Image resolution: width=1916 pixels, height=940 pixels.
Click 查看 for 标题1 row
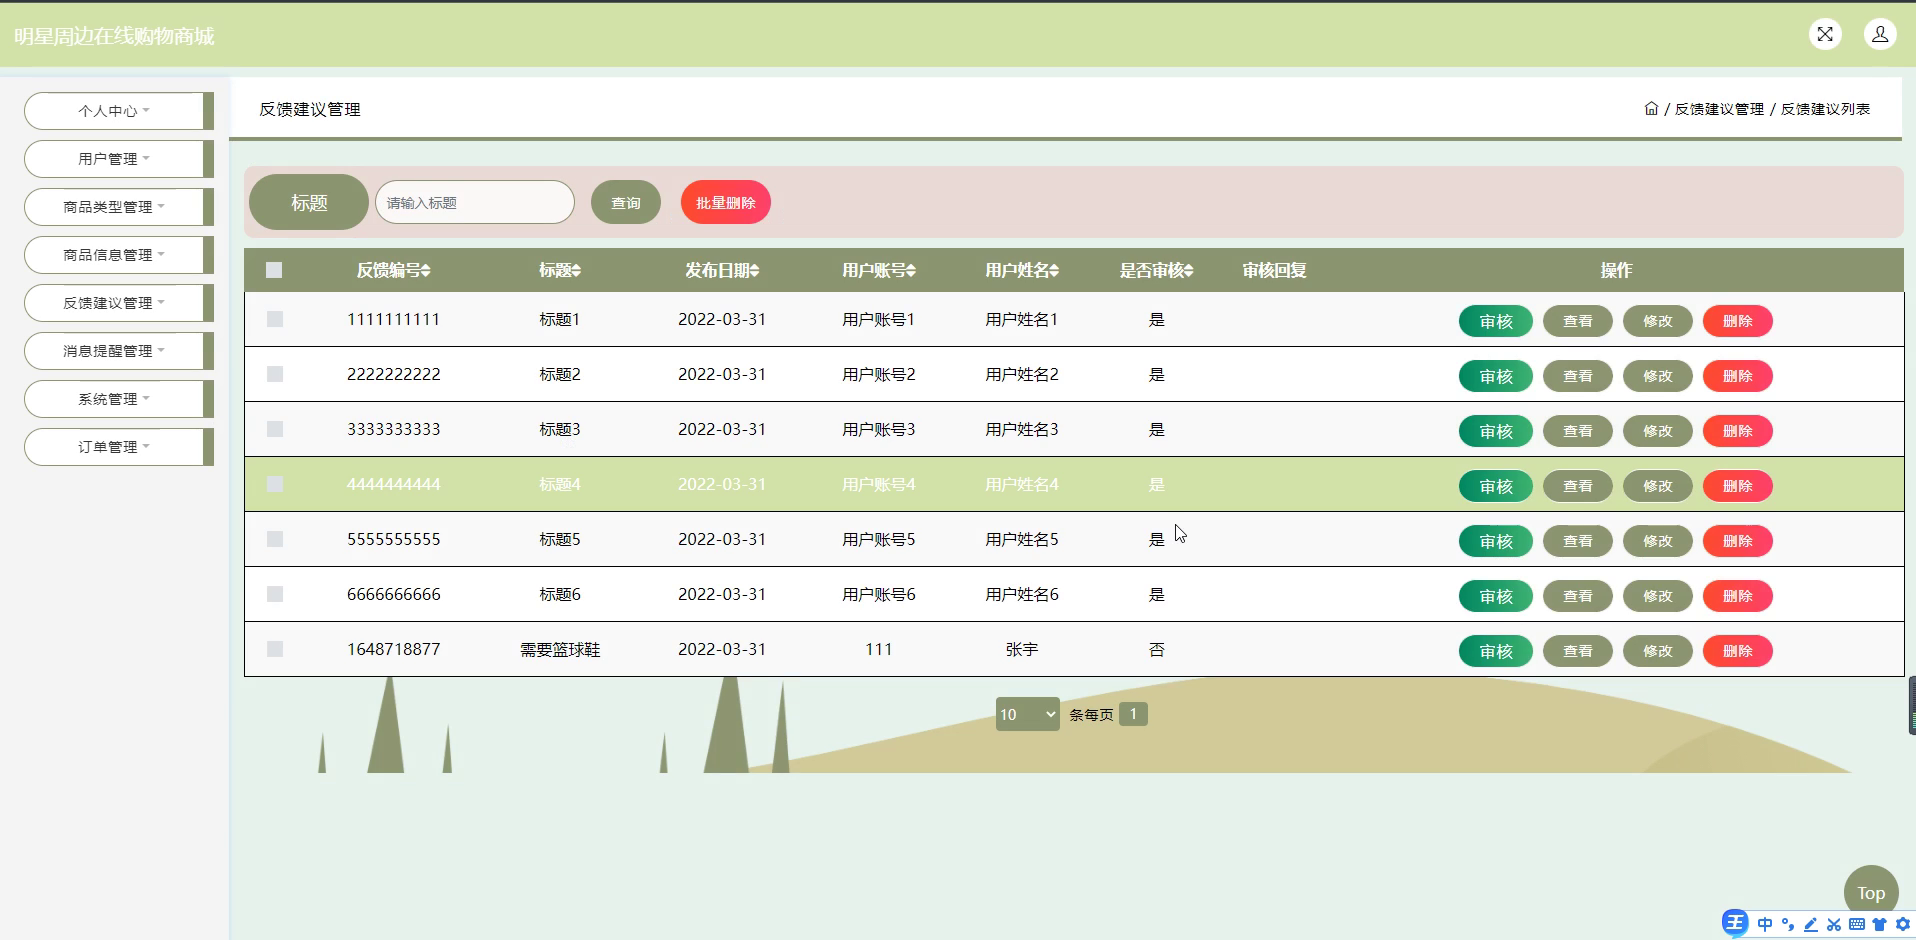tap(1578, 321)
